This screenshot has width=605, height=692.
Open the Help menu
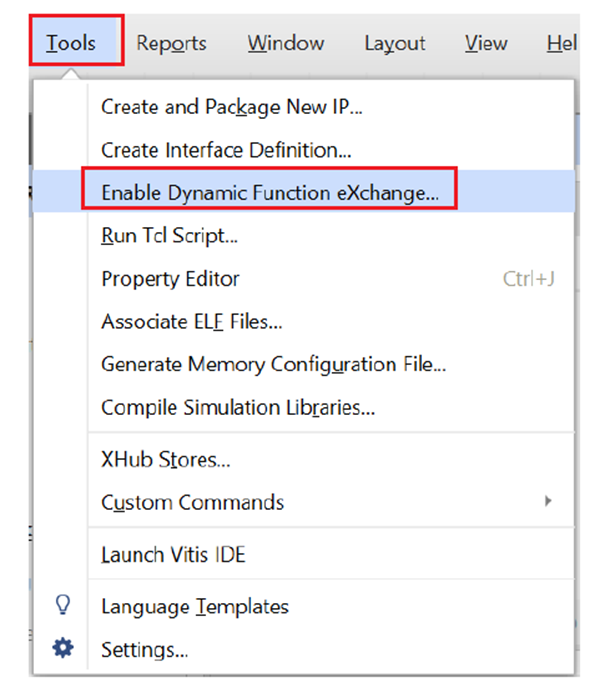[x=562, y=43]
